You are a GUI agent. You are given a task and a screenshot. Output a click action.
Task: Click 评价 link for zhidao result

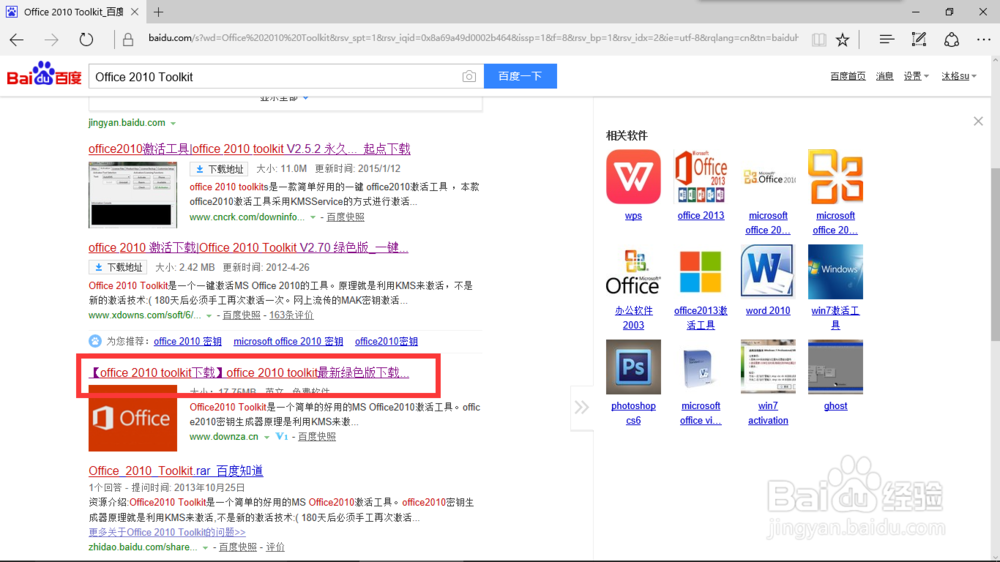click(275, 547)
